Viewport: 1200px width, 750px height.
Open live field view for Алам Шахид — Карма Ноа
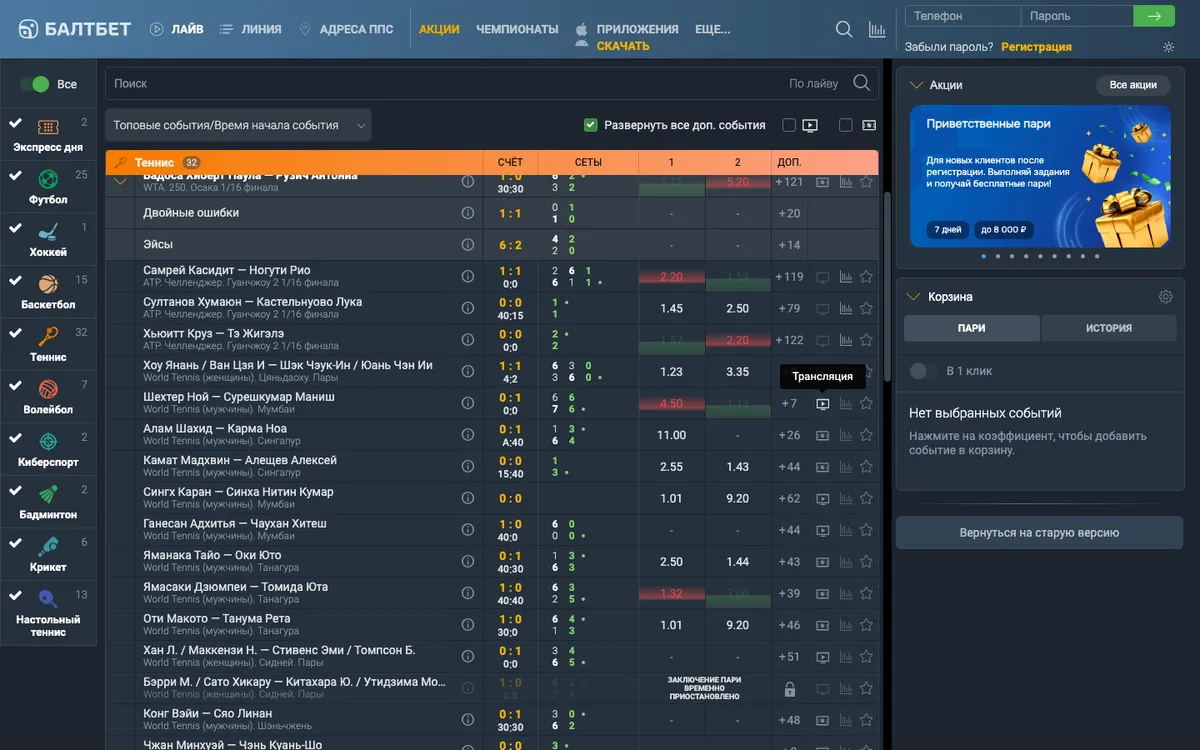pos(823,436)
